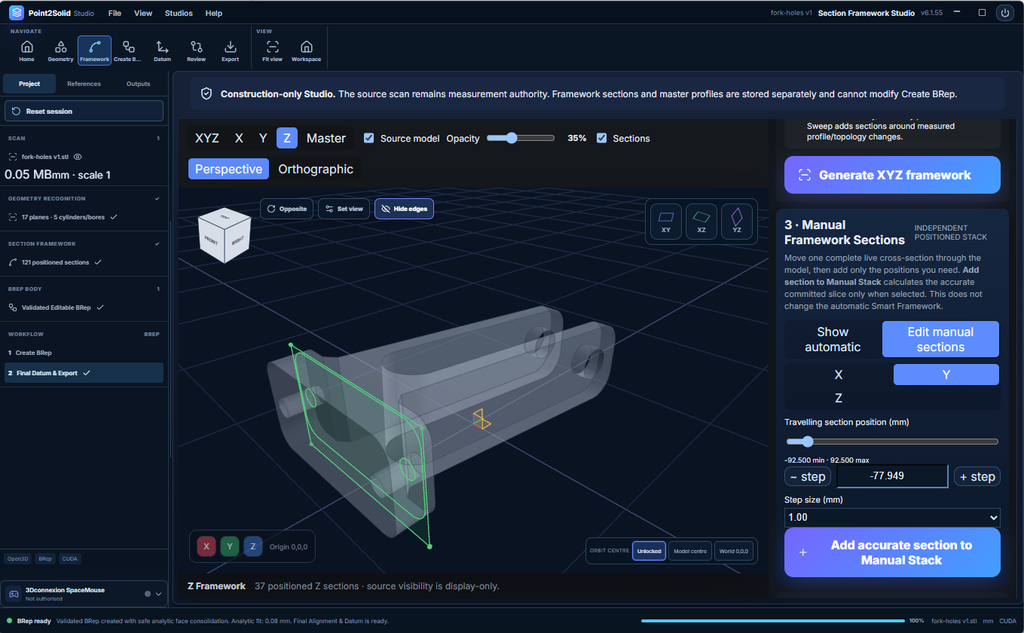
Task: Click the Workspace view icon
Action: [x=306, y=50]
